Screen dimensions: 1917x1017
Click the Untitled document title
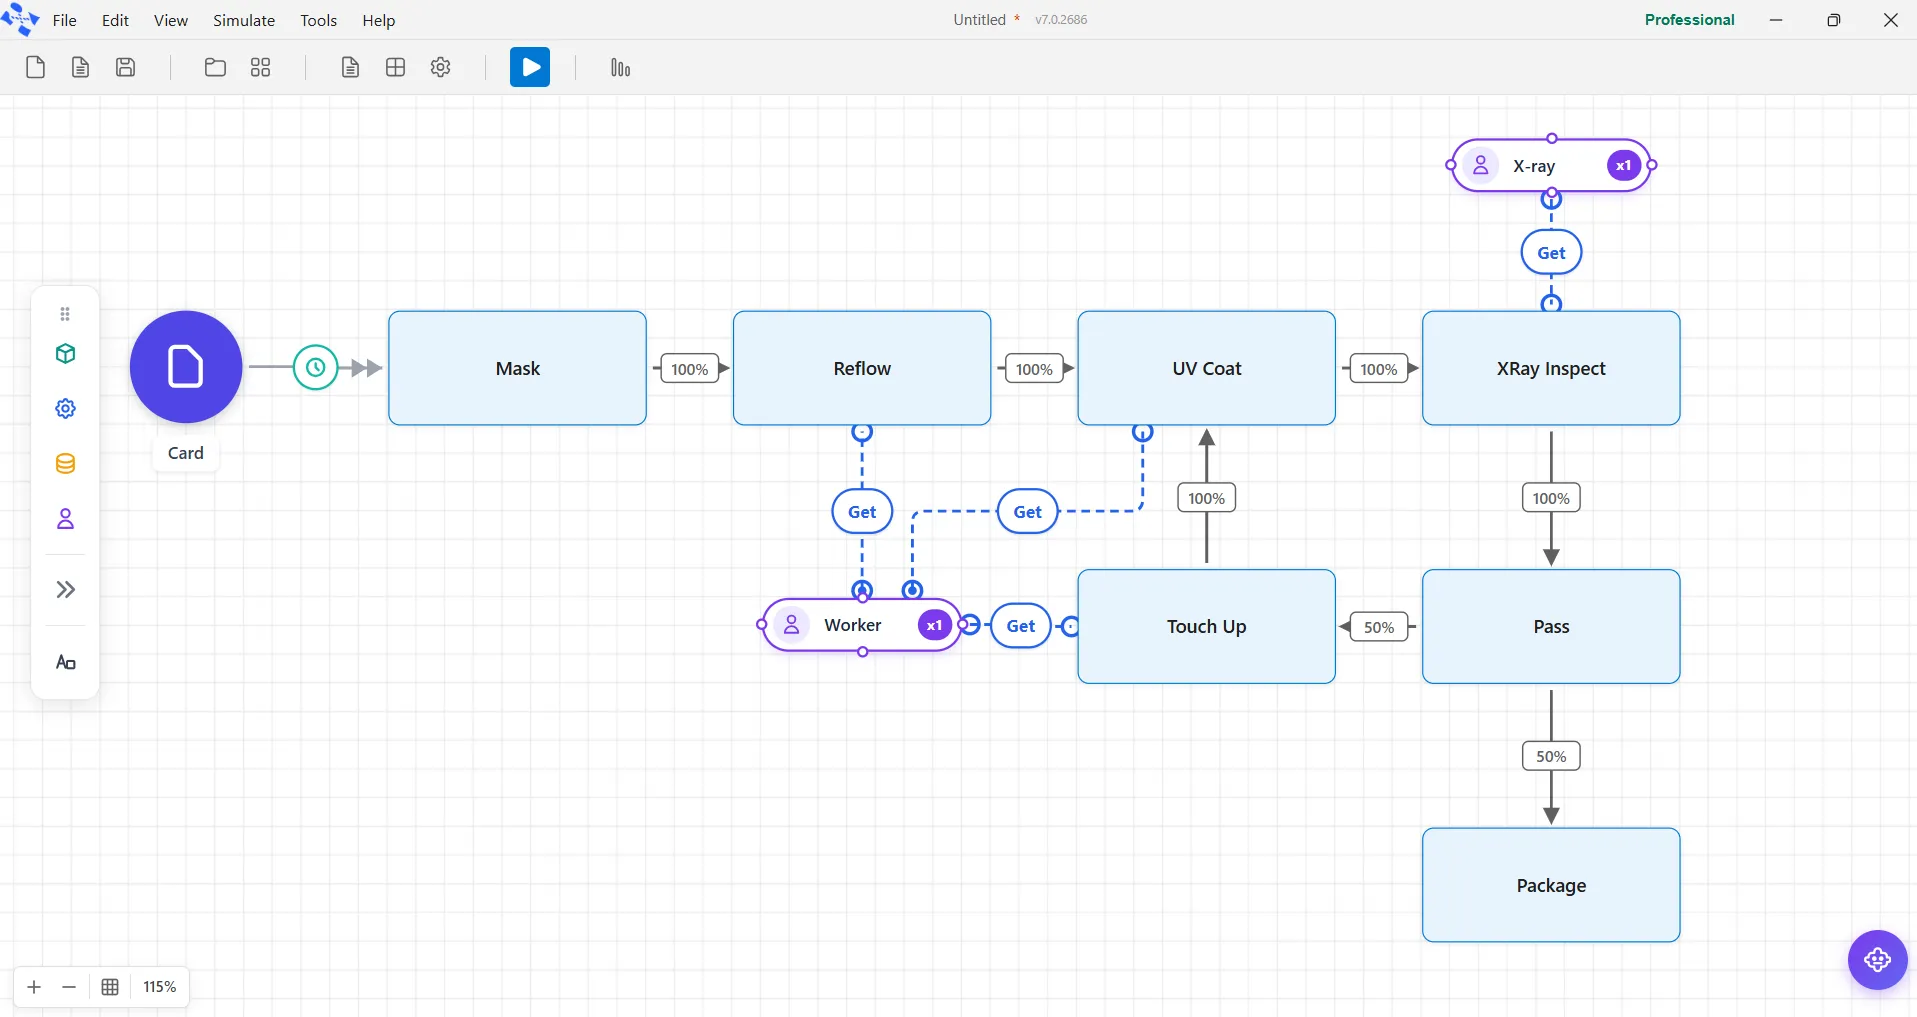coord(980,19)
